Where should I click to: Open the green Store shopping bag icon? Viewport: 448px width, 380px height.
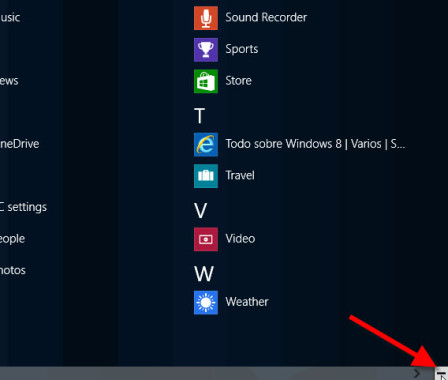[206, 81]
